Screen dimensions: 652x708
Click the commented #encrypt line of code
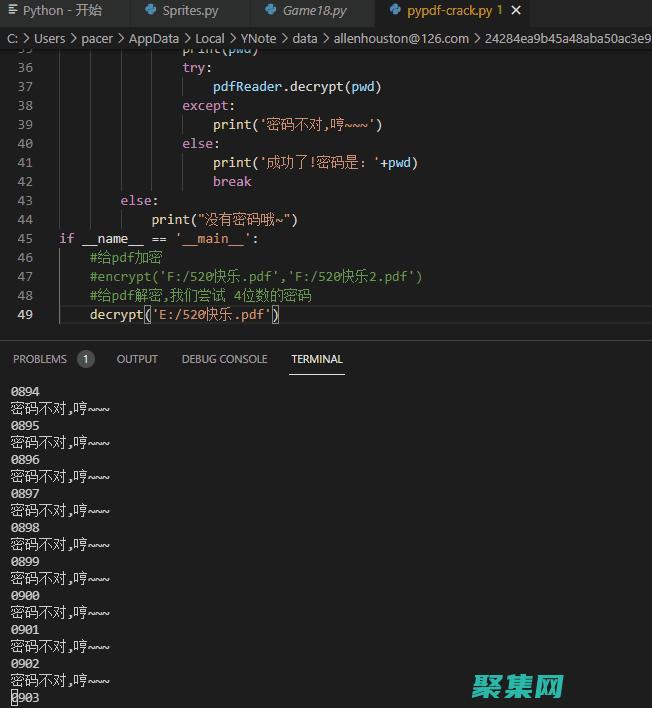pos(256,277)
